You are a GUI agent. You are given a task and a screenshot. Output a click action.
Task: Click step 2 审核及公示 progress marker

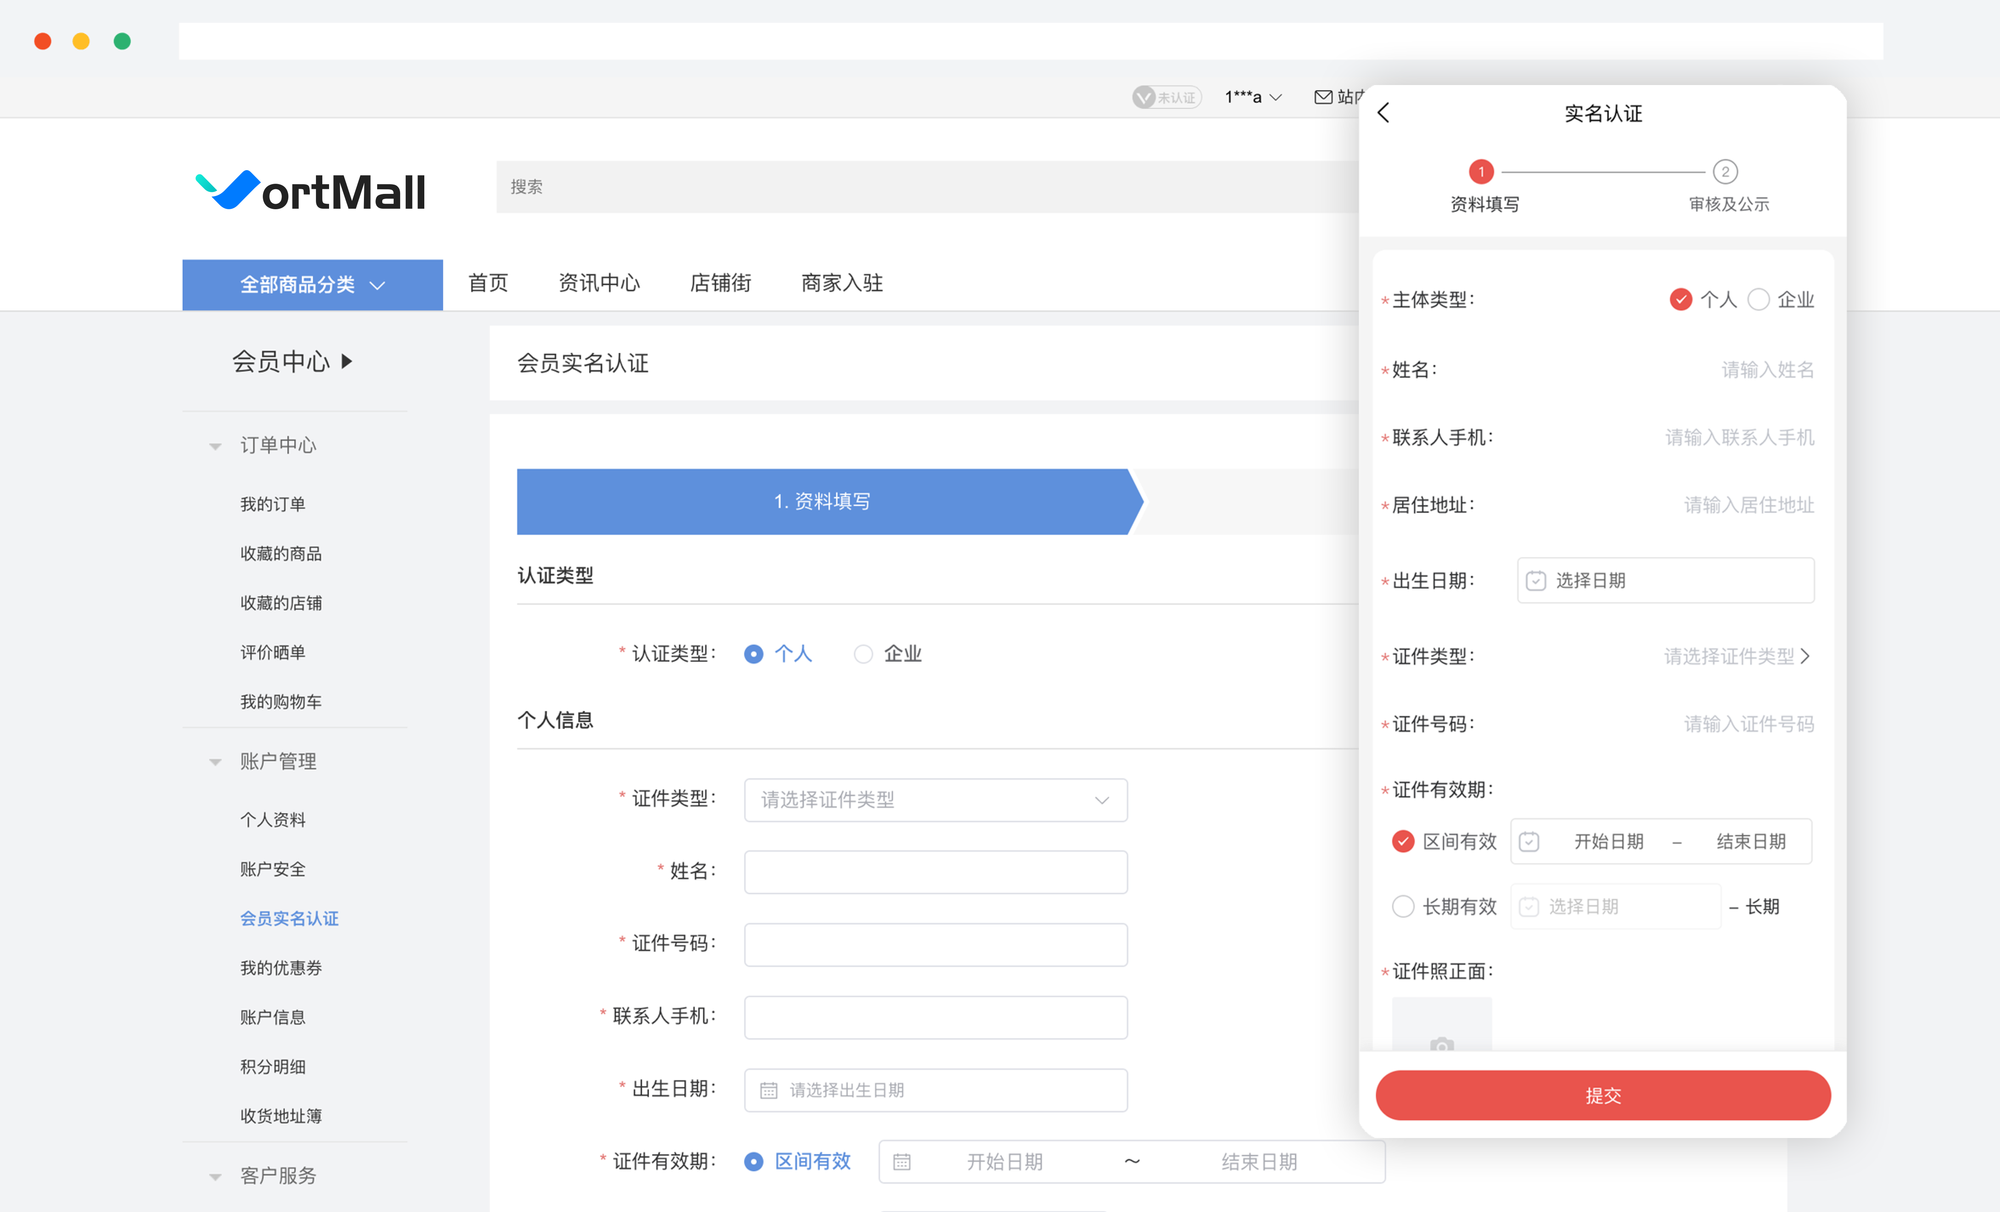click(1725, 172)
